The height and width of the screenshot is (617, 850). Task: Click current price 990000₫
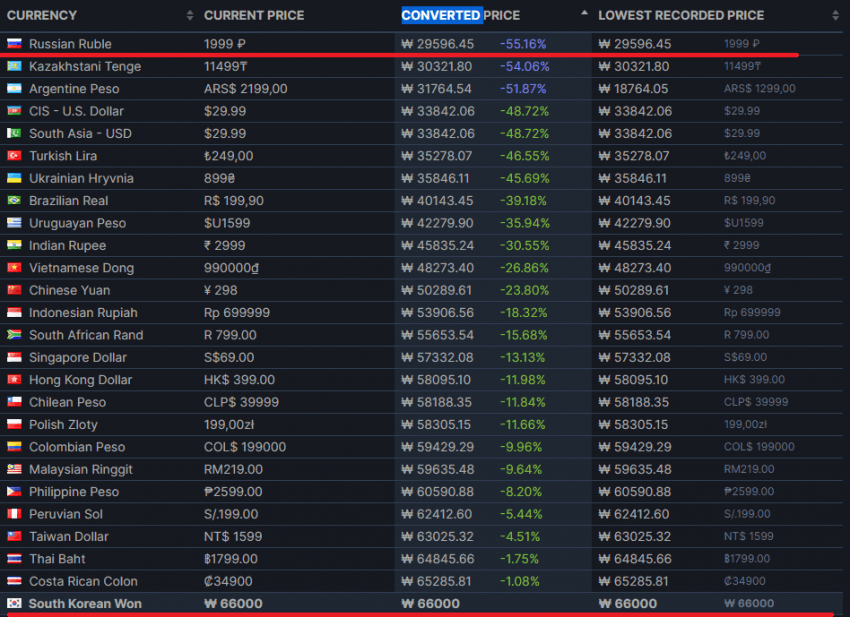click(x=231, y=267)
